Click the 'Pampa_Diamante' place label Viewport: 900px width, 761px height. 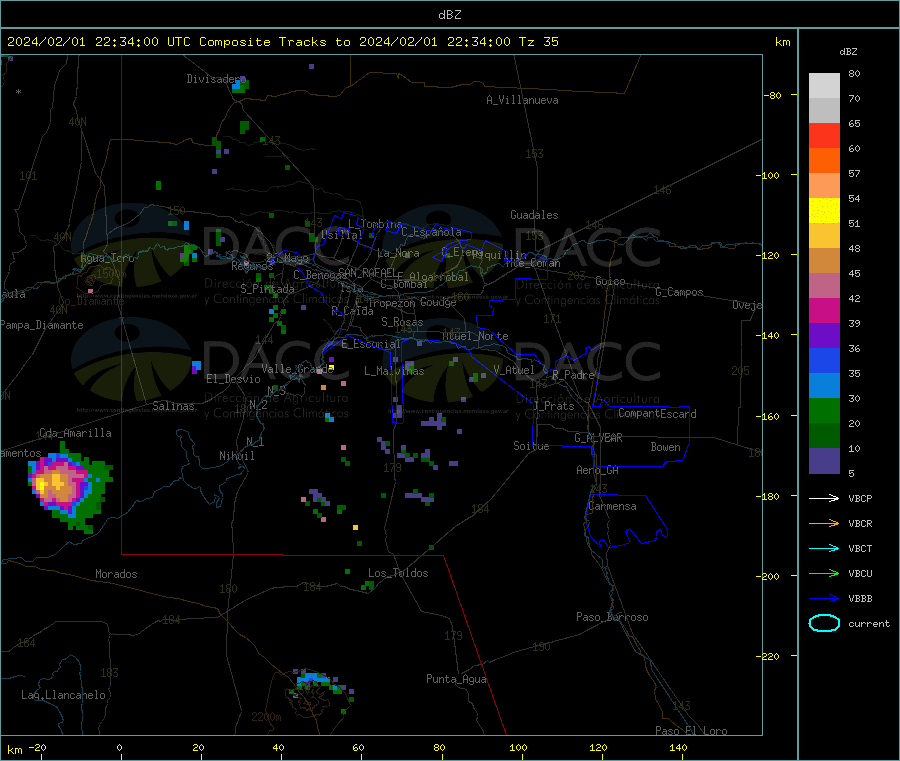41,325
